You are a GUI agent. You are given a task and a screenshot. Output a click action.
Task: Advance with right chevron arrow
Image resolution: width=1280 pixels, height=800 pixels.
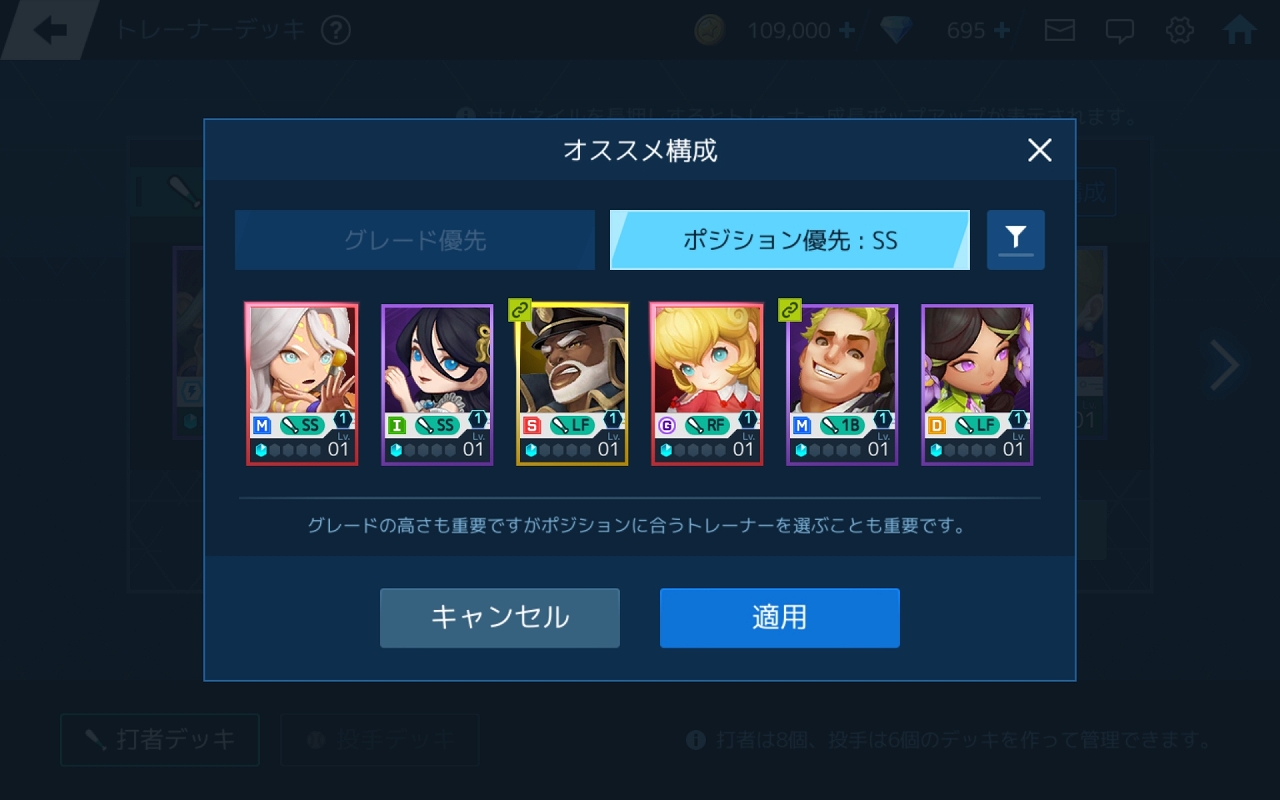[1225, 365]
